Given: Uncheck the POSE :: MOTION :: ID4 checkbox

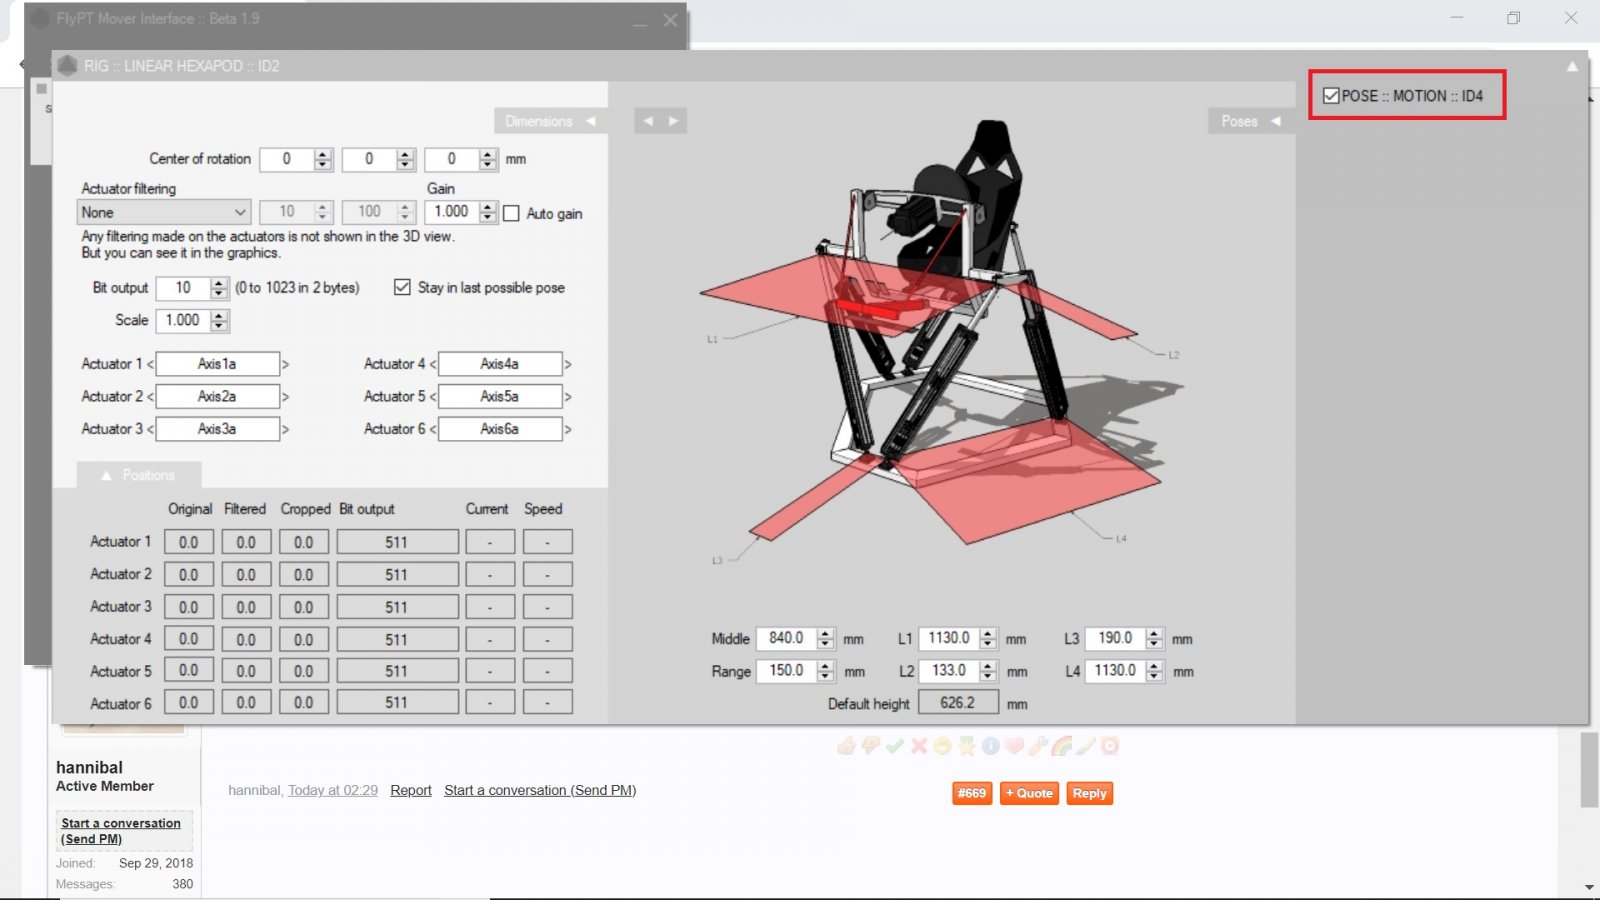Looking at the screenshot, I should 1331,96.
